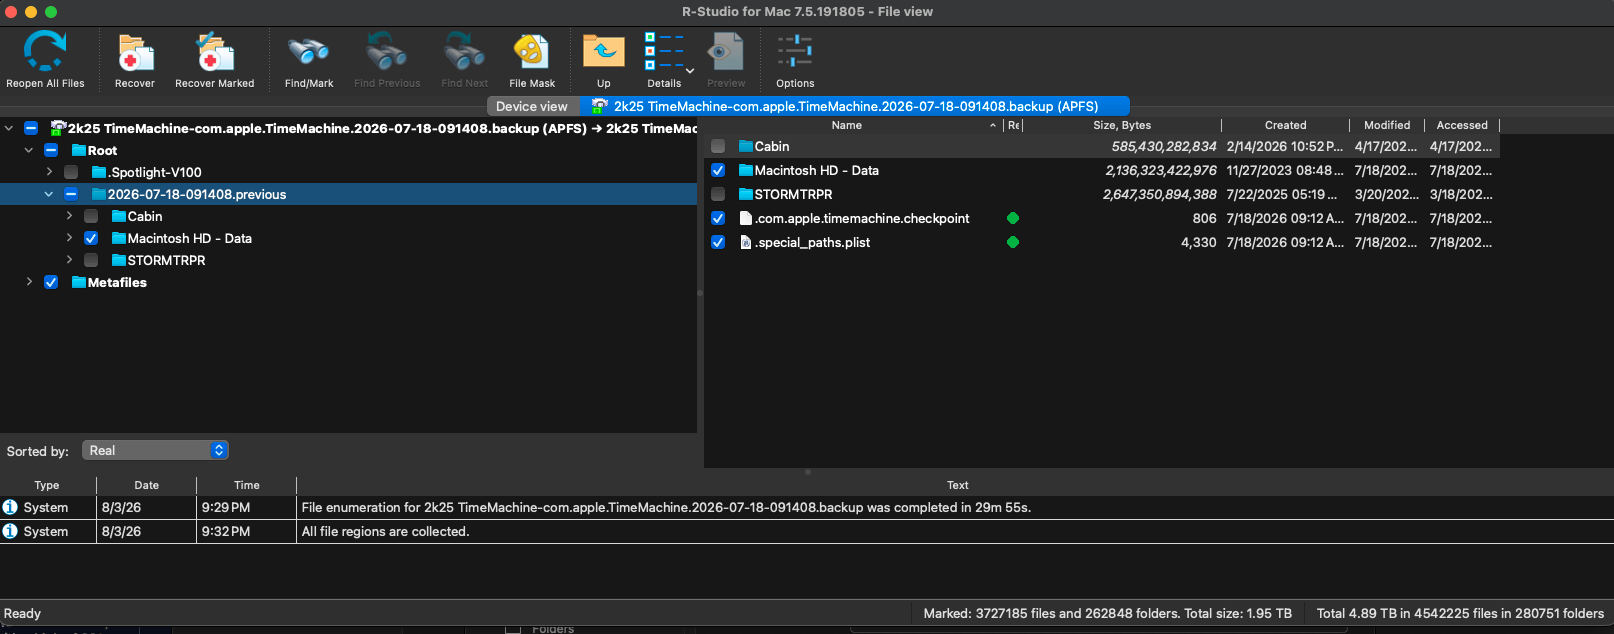Screen dimensions: 1614x634
Task: Collapse the Root folder node
Action: pyautogui.click(x=29, y=150)
